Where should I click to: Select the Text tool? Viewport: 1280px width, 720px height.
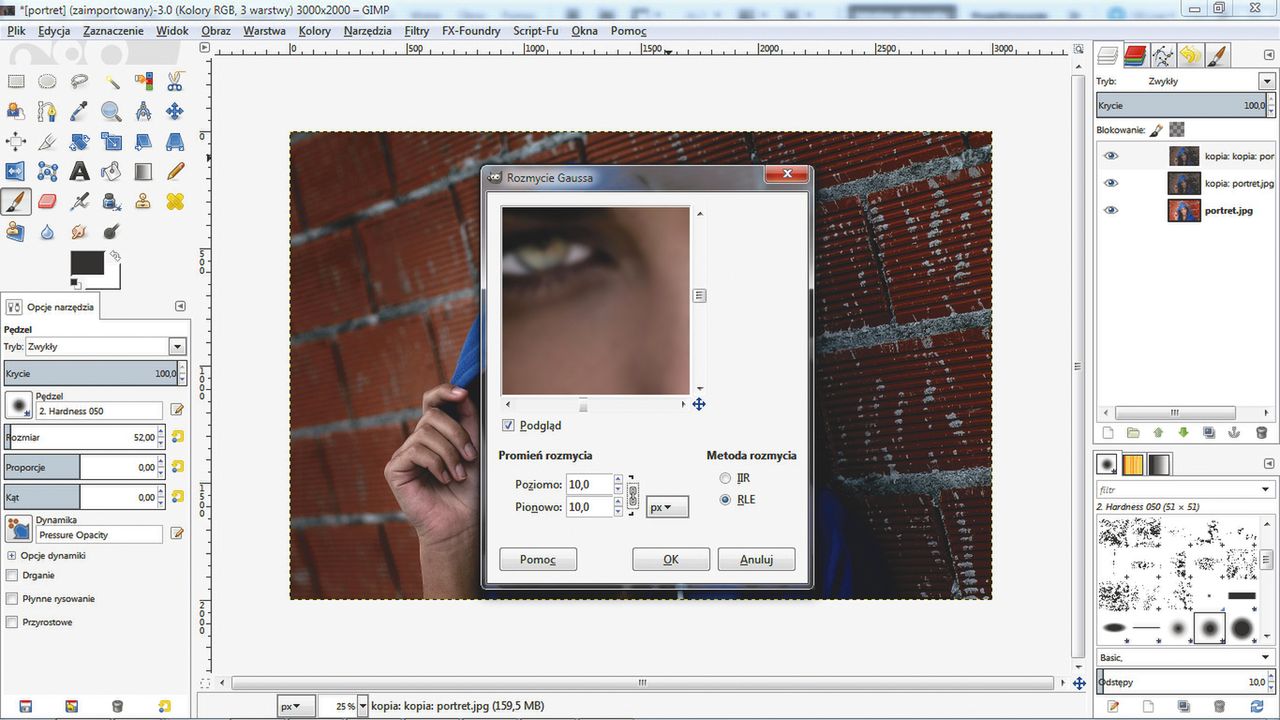coord(79,172)
